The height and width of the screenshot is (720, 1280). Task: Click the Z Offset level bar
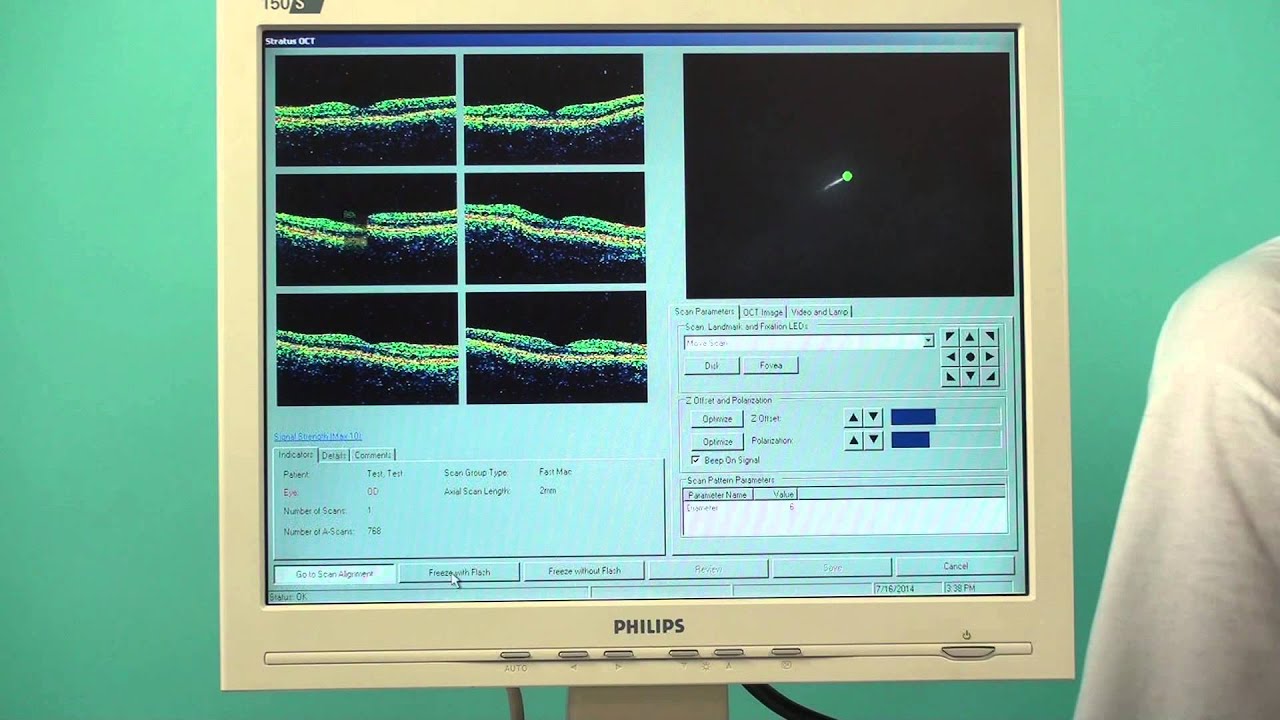[945, 416]
